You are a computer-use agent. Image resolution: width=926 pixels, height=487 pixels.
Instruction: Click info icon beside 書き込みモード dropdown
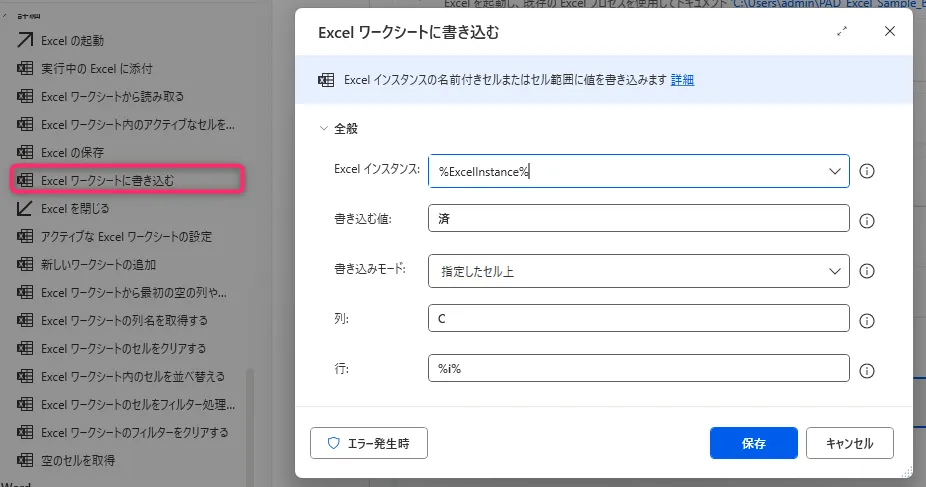867,271
